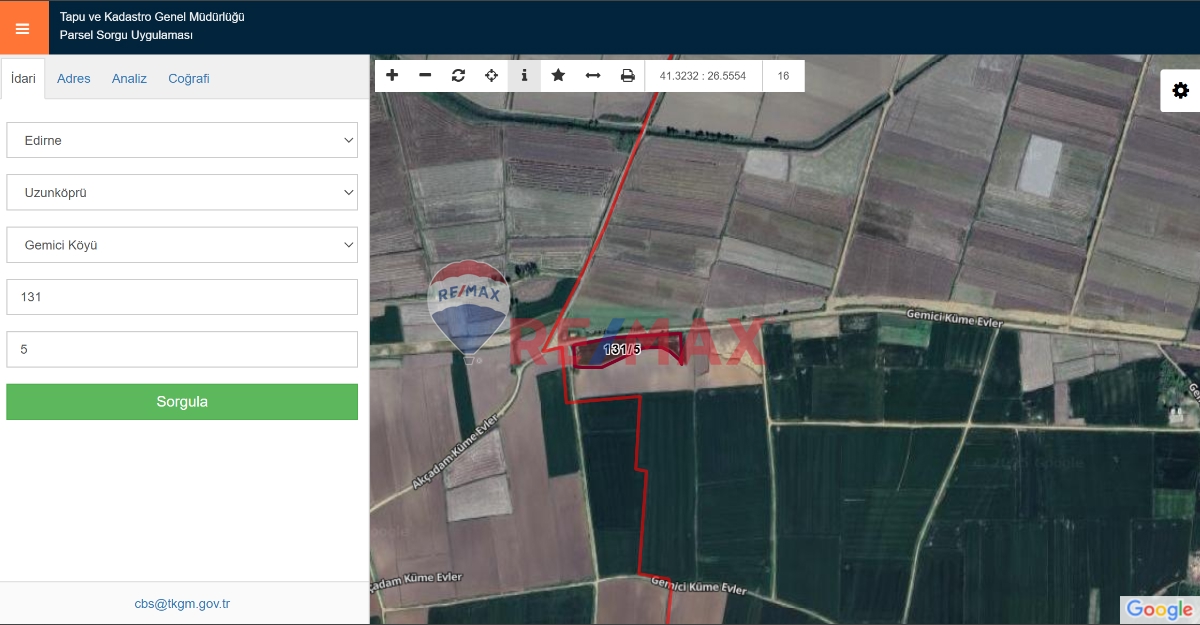Click the zoom in tool on the map toolbar
This screenshot has width=1200, height=625.
click(392, 75)
